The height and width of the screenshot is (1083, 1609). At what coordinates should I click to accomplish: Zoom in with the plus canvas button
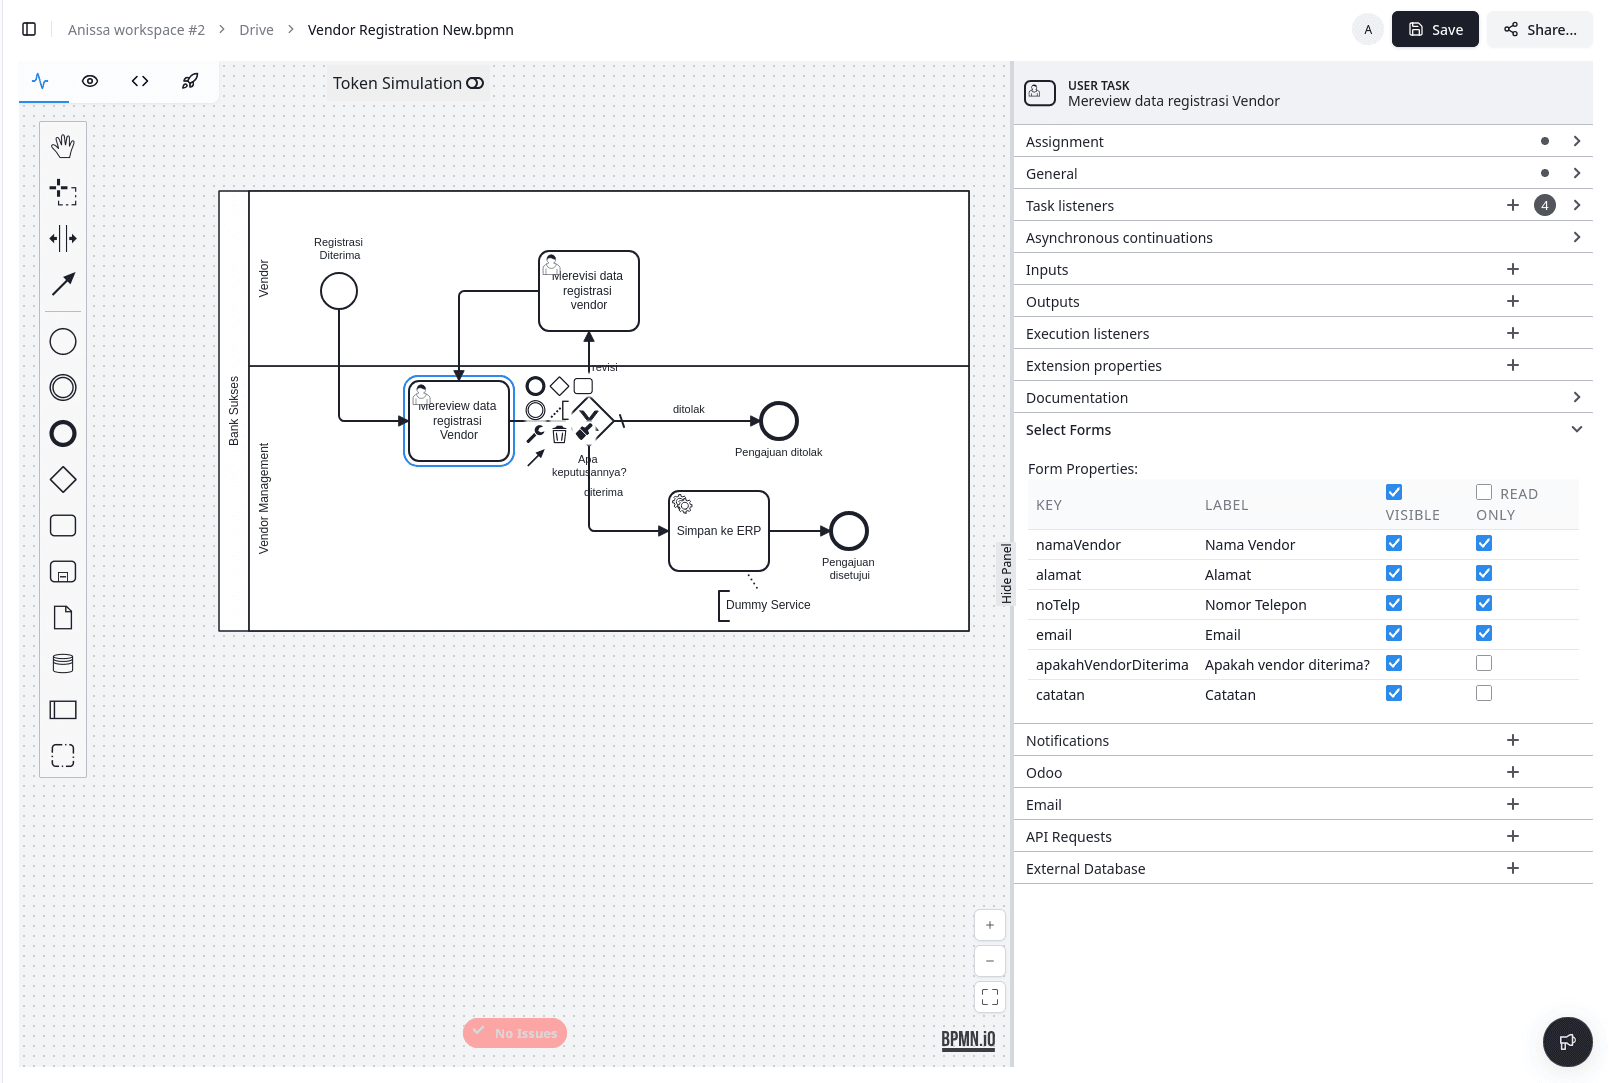990,925
